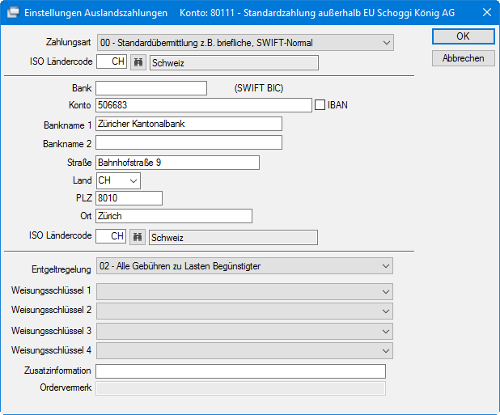Click the binoculars lookup icon beside the ISO Ländercode field under Ort
This screenshot has width=500, height=415.
[137, 237]
